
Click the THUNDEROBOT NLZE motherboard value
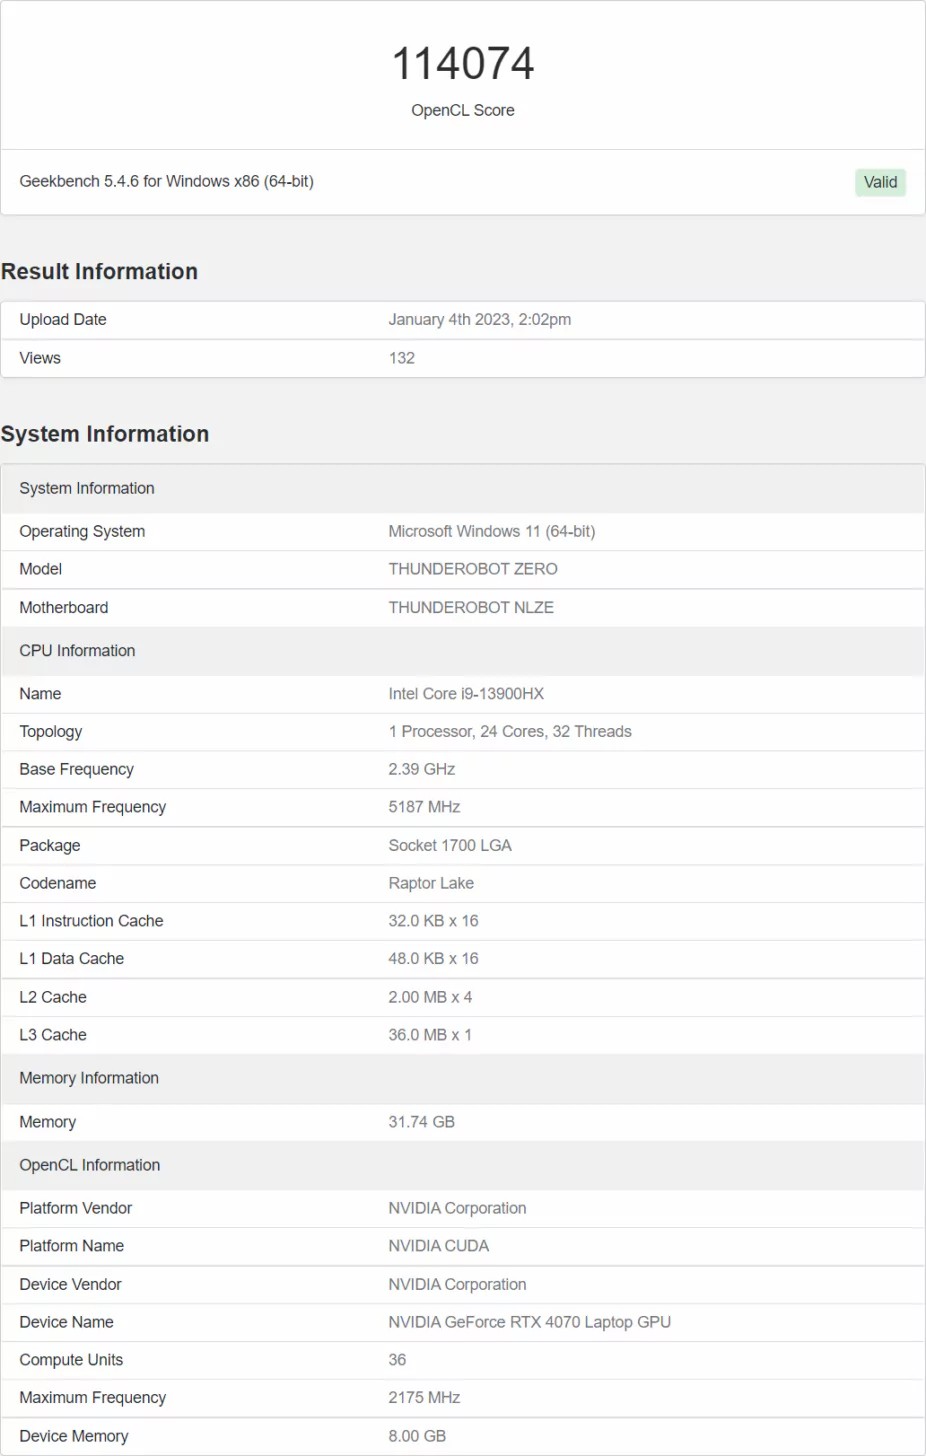click(x=471, y=607)
